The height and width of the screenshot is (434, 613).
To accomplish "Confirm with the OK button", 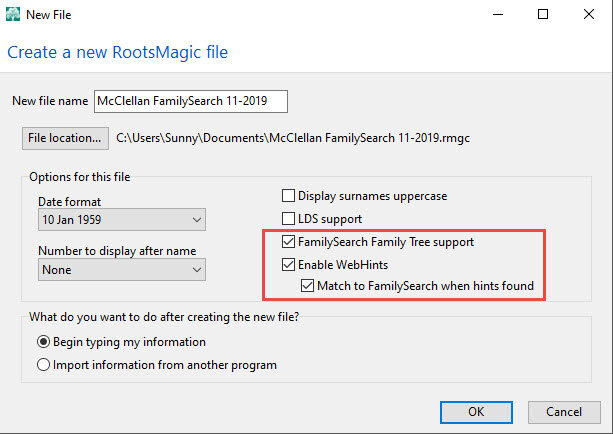I will [476, 412].
